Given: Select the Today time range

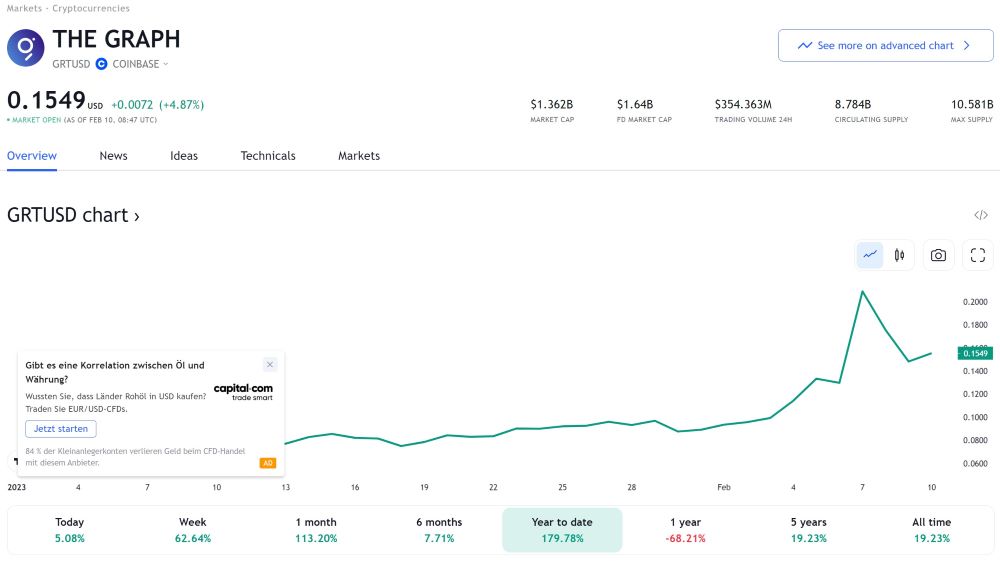Looking at the screenshot, I should (70, 530).
